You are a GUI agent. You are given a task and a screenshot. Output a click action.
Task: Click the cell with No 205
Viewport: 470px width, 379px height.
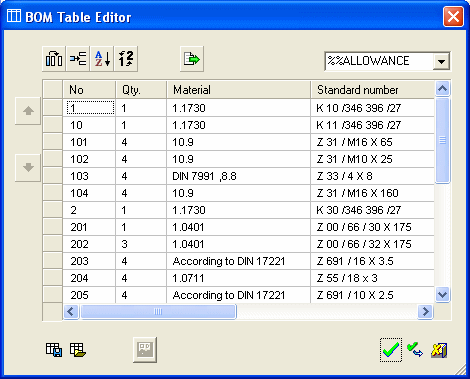pos(89,295)
